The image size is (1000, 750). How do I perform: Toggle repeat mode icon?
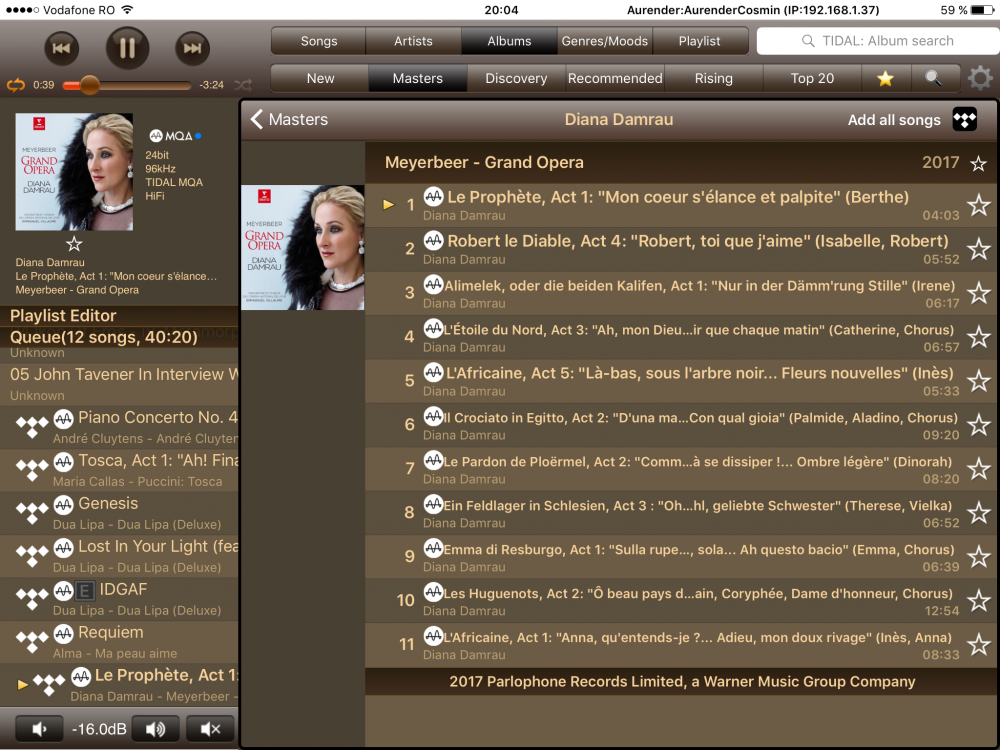[16, 85]
